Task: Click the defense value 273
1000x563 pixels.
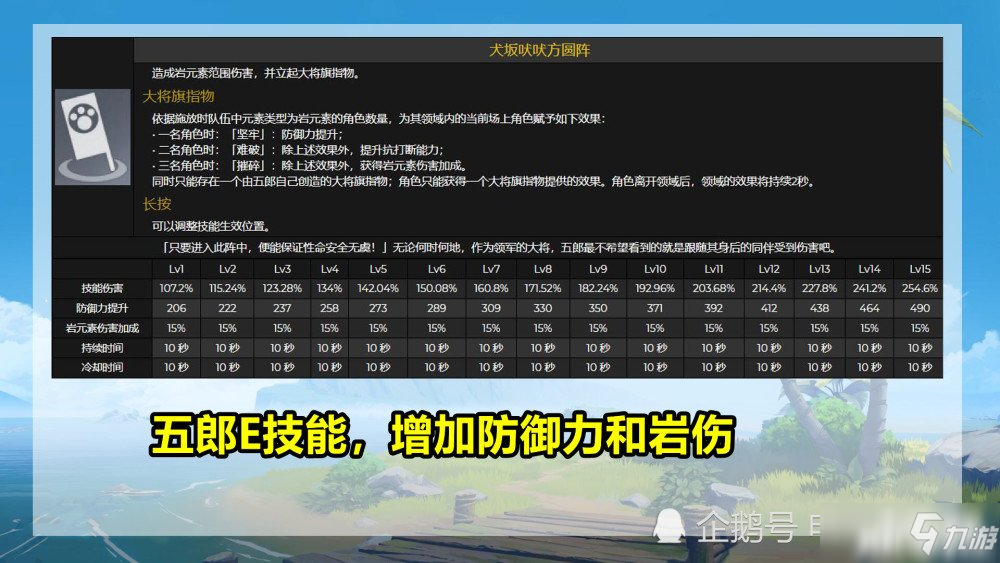Action: [x=378, y=309]
